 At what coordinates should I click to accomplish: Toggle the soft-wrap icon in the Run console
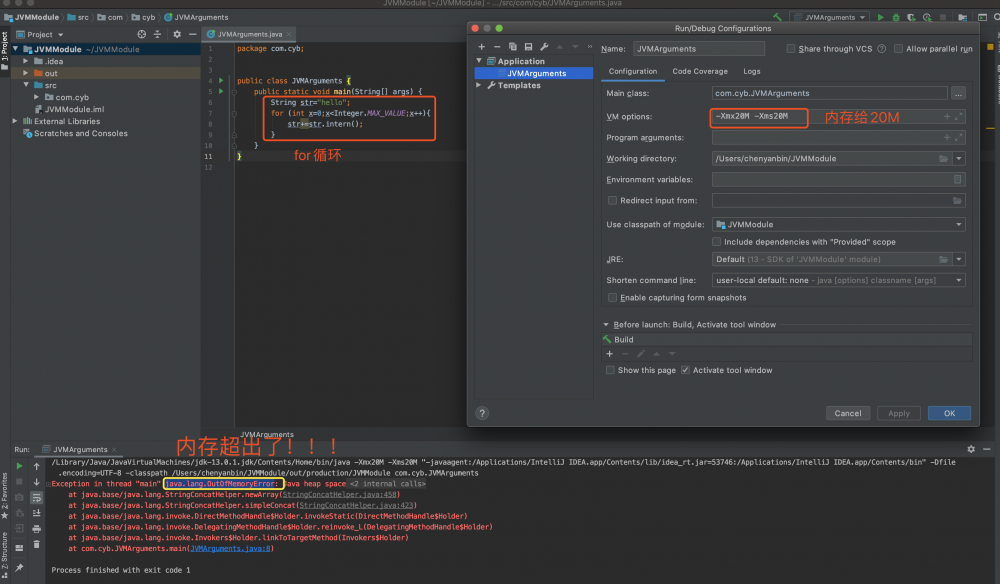pyautogui.click(x=37, y=497)
